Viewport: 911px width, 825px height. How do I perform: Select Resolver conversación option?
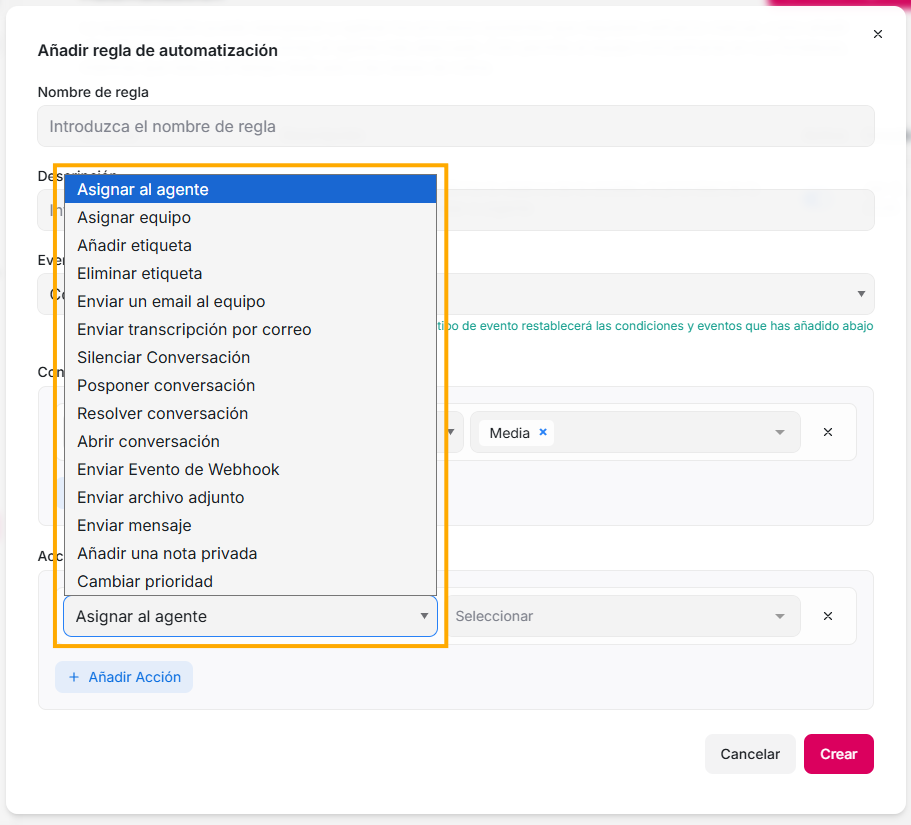pos(162,413)
